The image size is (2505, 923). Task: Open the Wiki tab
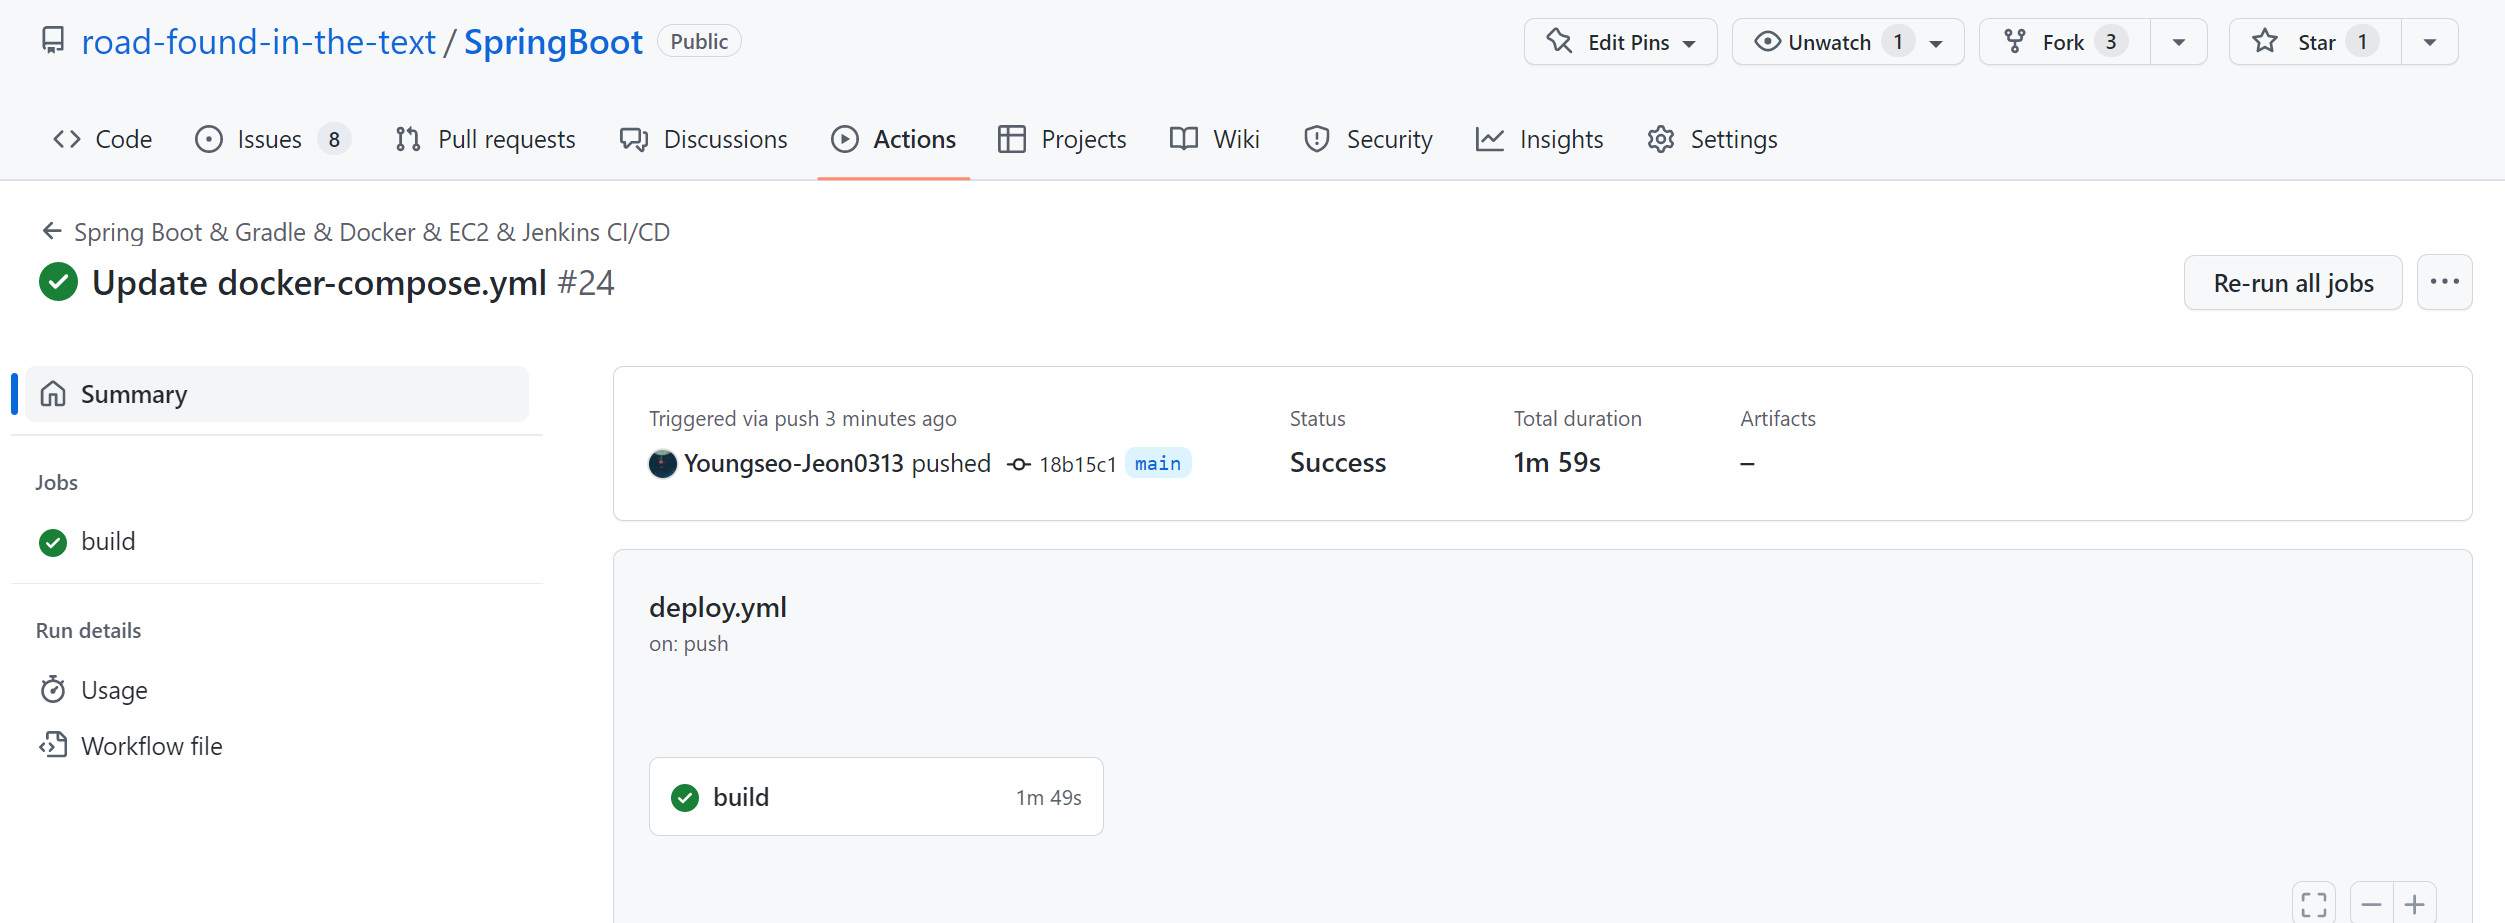point(1215,139)
